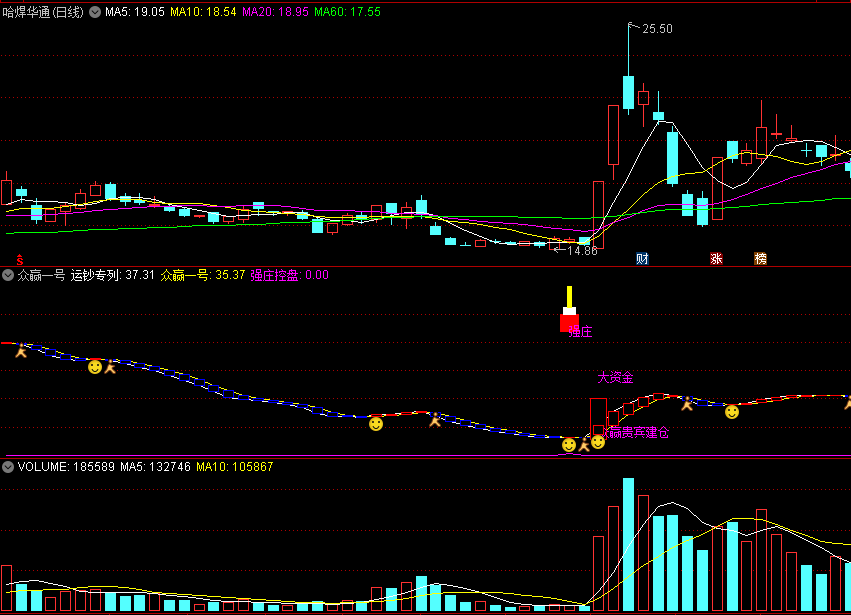Click the 众赢贵宾建仓 annotation label
This screenshot has height=615, width=851.
pos(636,433)
